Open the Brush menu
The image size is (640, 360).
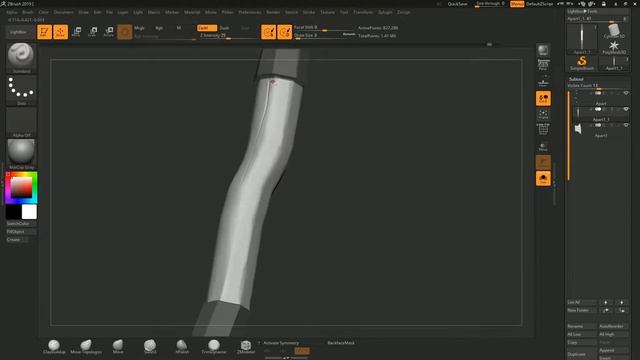(x=28, y=12)
